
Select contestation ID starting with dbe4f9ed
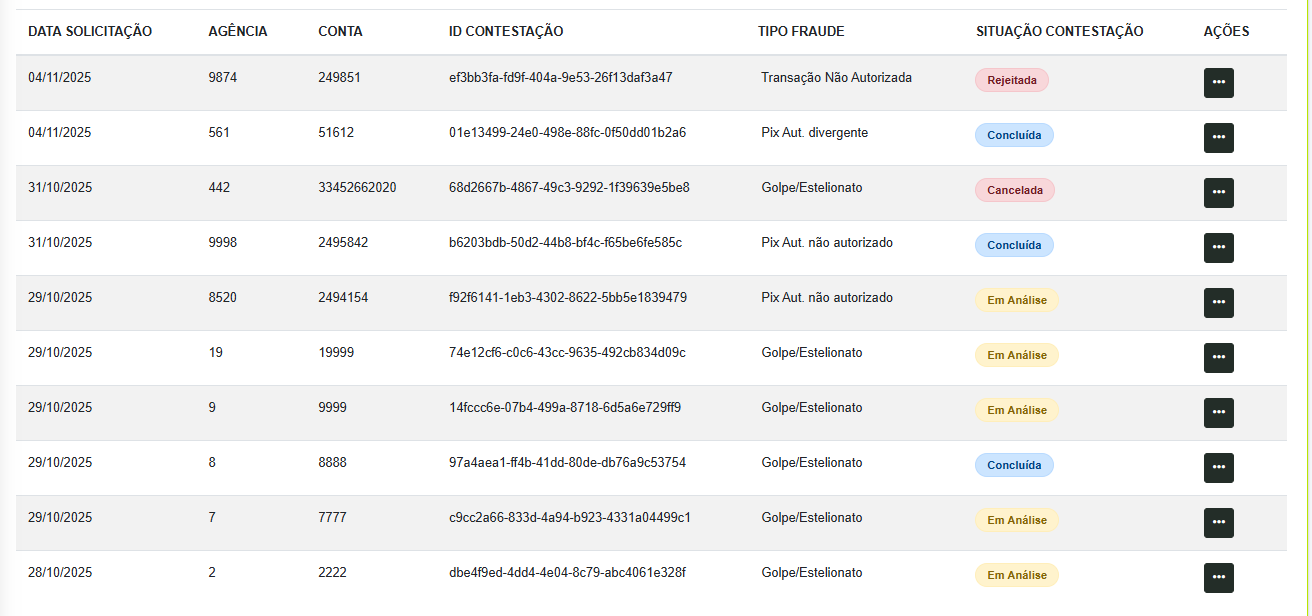click(x=567, y=572)
